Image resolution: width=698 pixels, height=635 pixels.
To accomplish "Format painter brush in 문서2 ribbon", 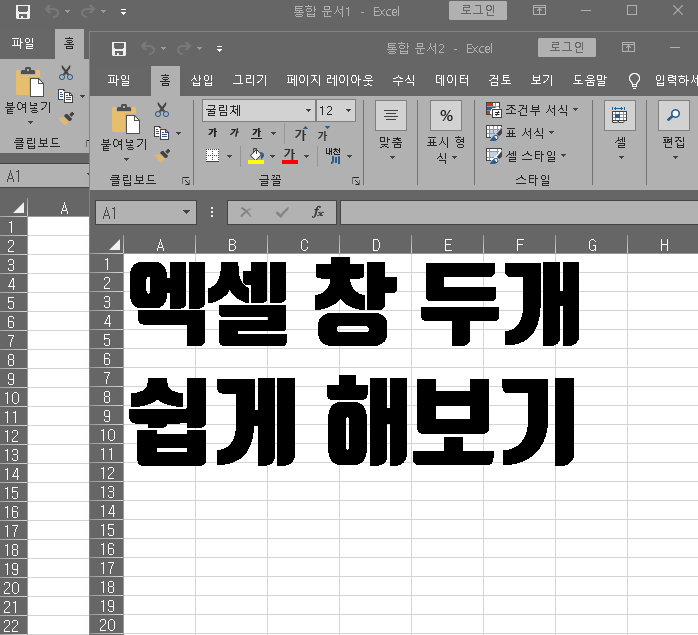I will (162, 156).
